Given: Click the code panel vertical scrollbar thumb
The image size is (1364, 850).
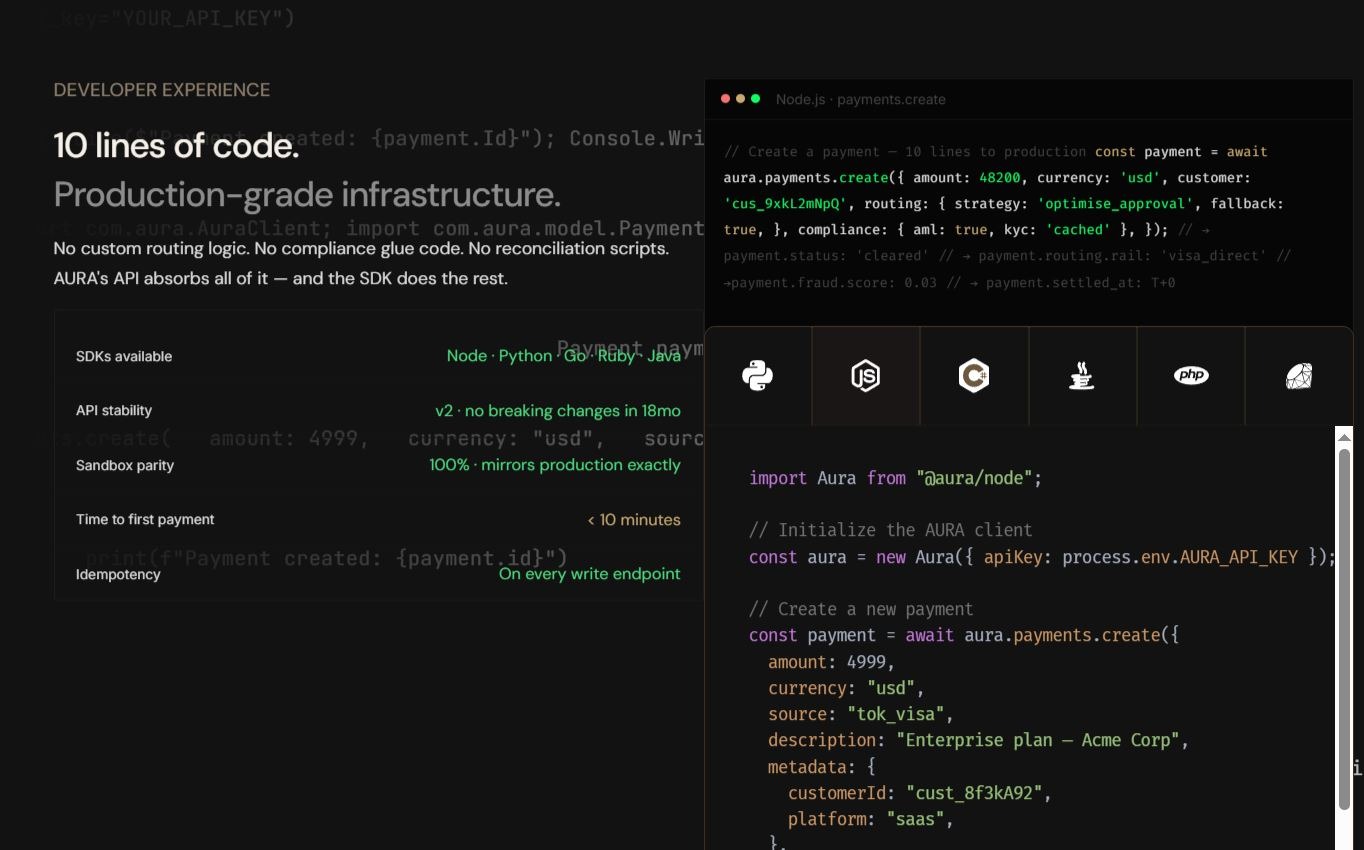Looking at the screenshot, I should (x=1344, y=629).
